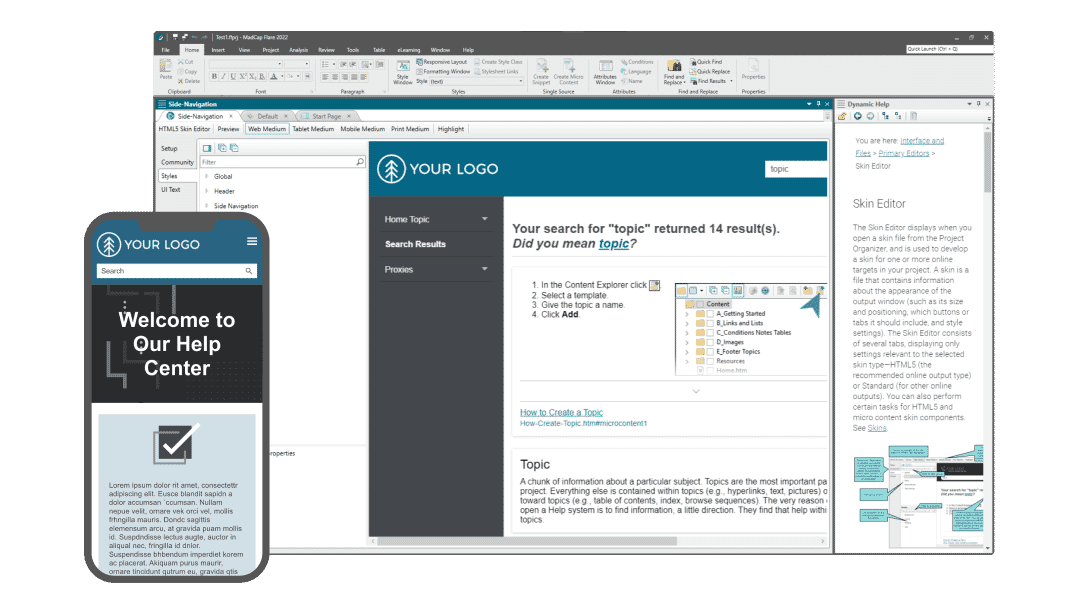Click the Paste icon in Clipboard group
Viewport: 1080px width, 600px height.
point(165,70)
